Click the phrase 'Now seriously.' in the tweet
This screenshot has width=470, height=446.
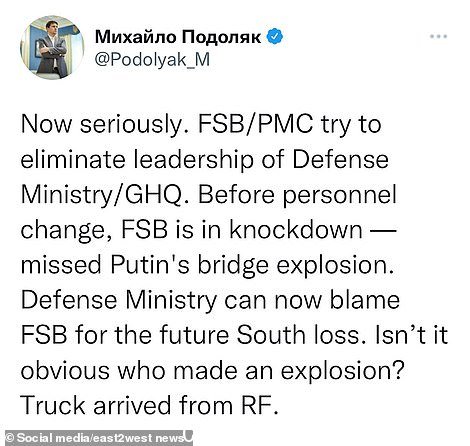[105, 125]
